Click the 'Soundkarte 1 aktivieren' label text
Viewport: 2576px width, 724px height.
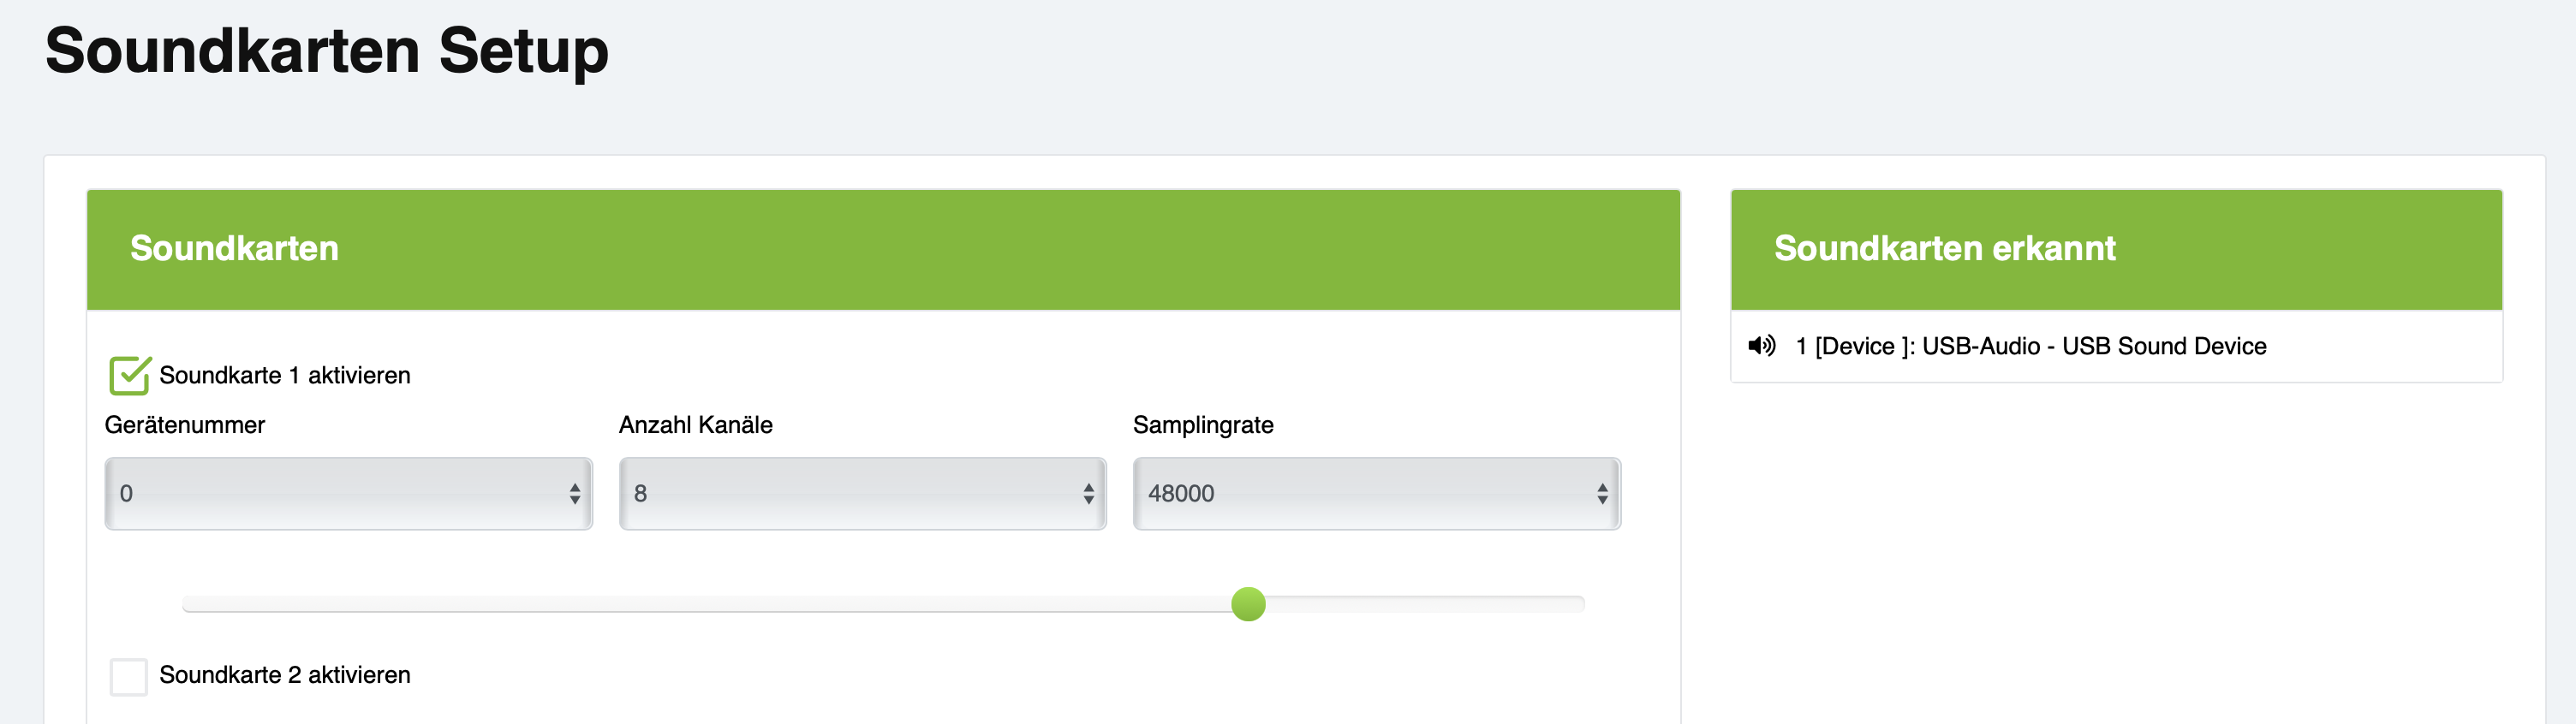click(x=285, y=376)
